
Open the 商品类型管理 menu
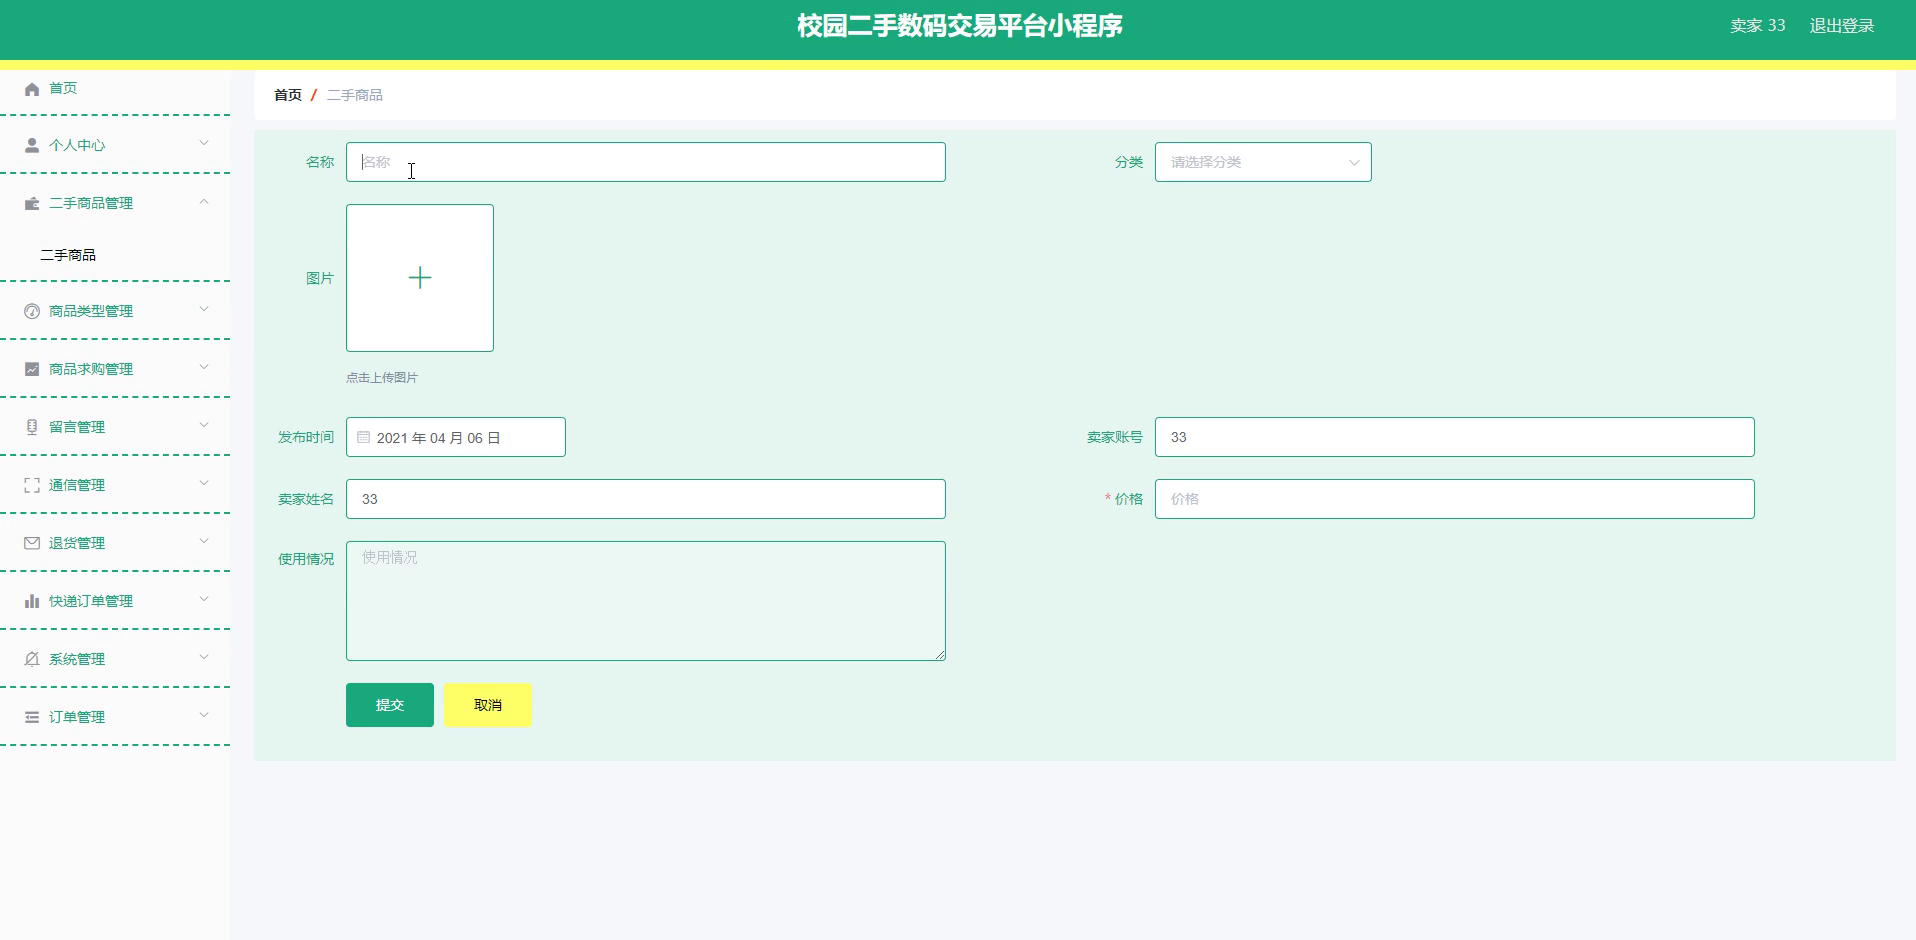(x=115, y=311)
